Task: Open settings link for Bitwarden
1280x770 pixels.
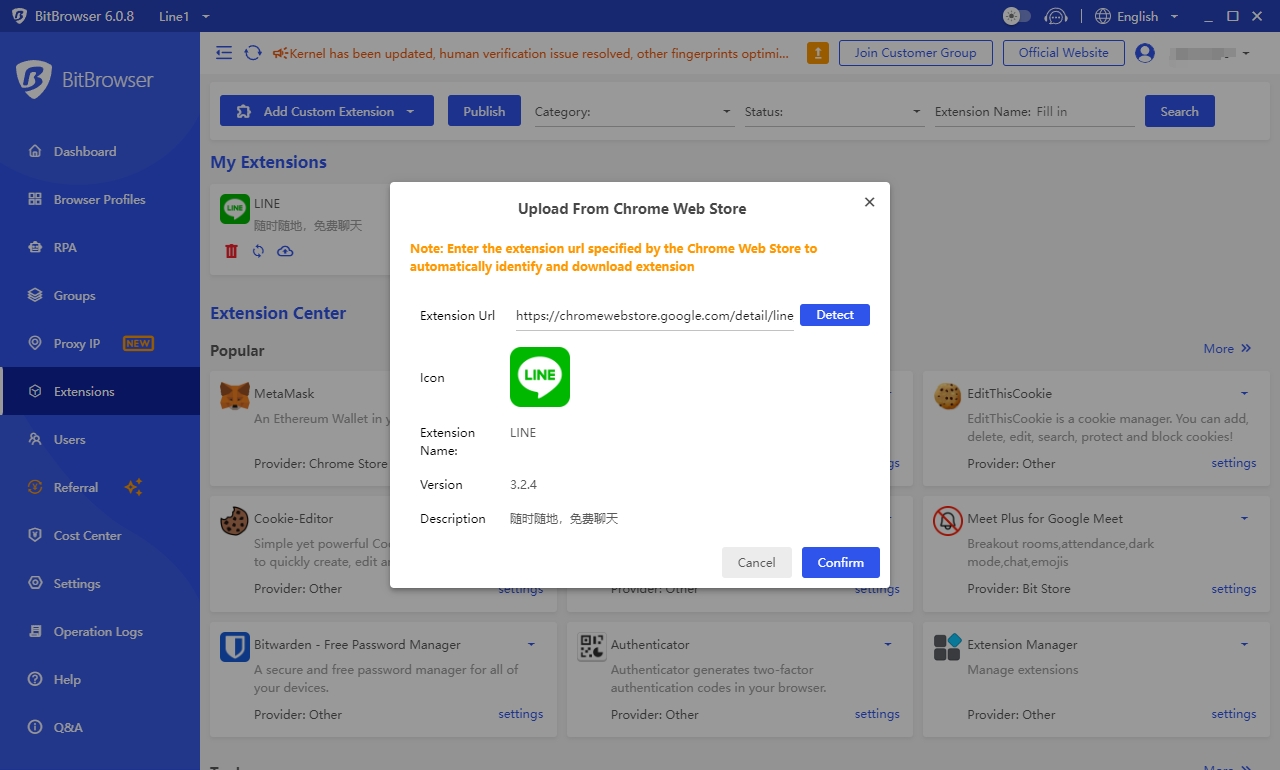Action: (521, 714)
